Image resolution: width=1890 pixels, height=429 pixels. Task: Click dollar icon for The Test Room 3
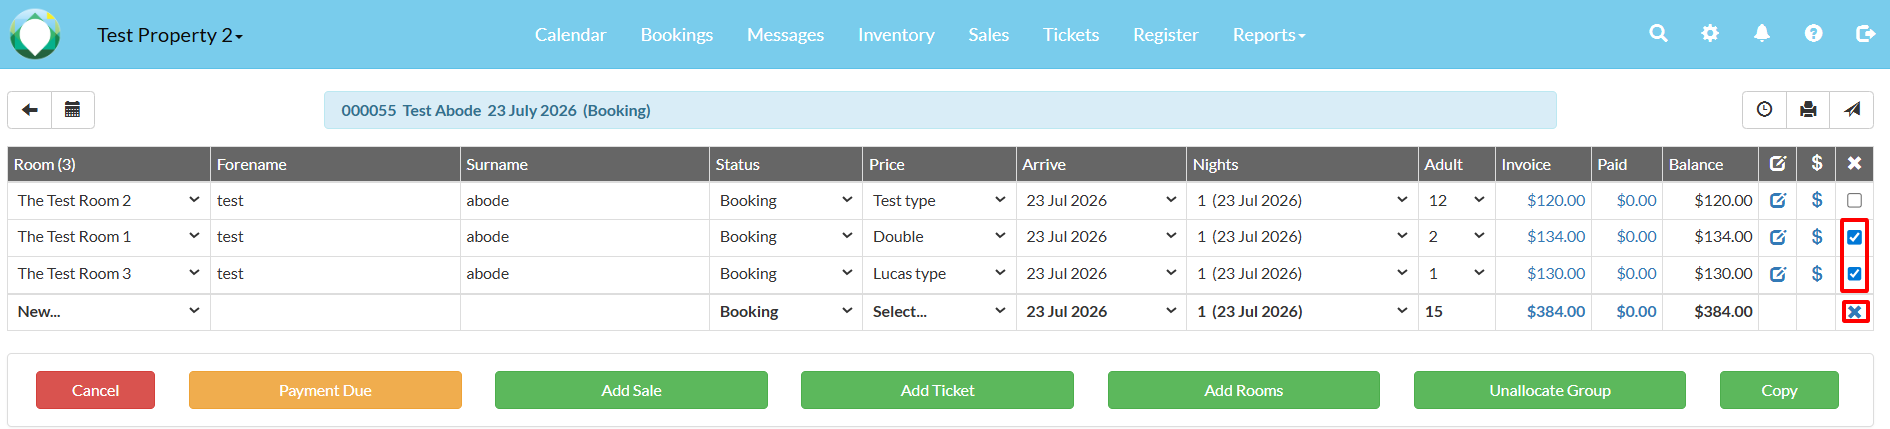point(1817,274)
